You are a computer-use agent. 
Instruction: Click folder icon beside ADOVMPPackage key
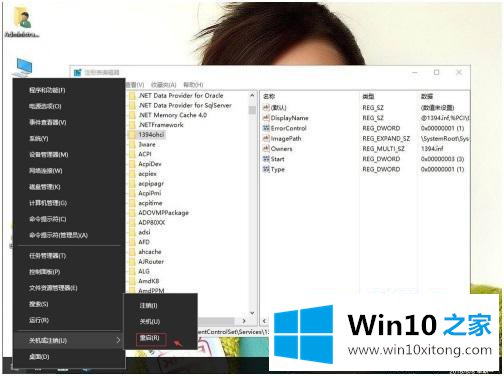[x=133, y=213]
